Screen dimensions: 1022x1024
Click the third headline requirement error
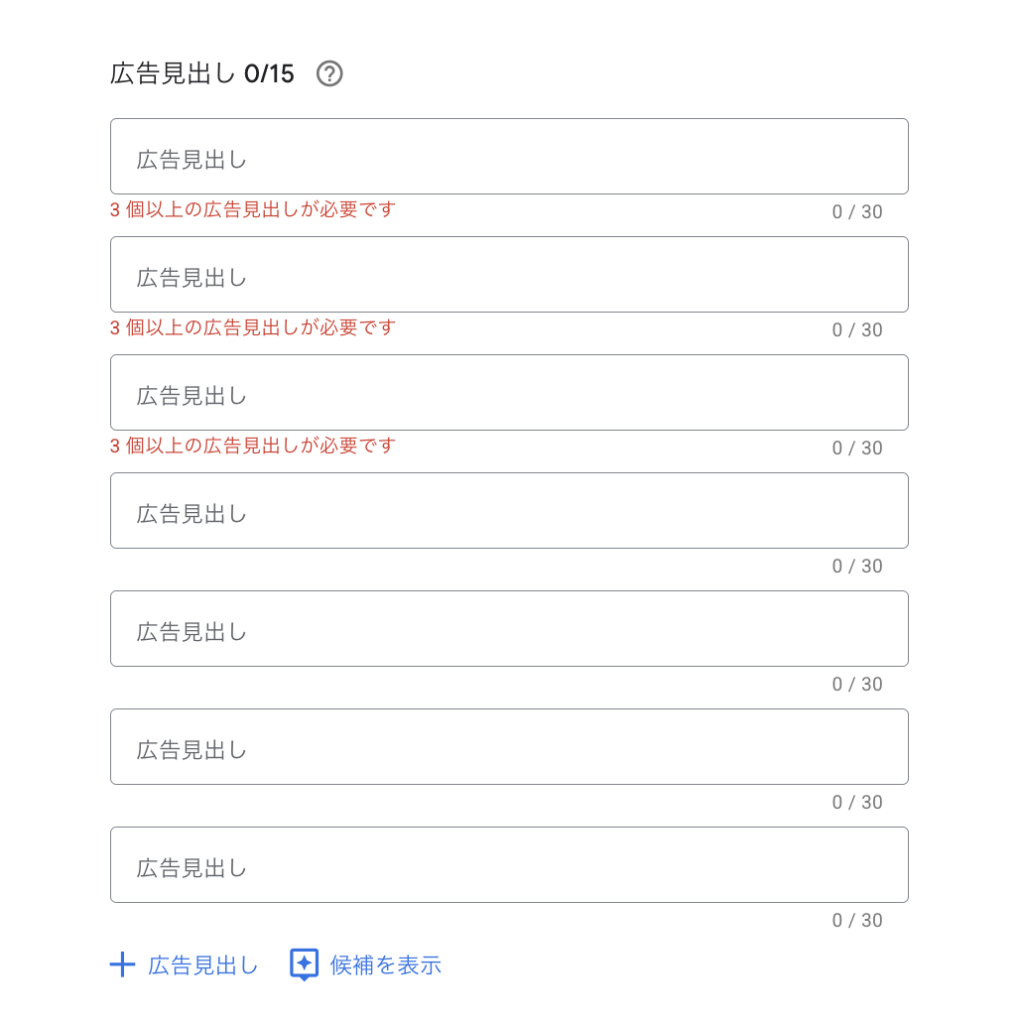(x=252, y=446)
